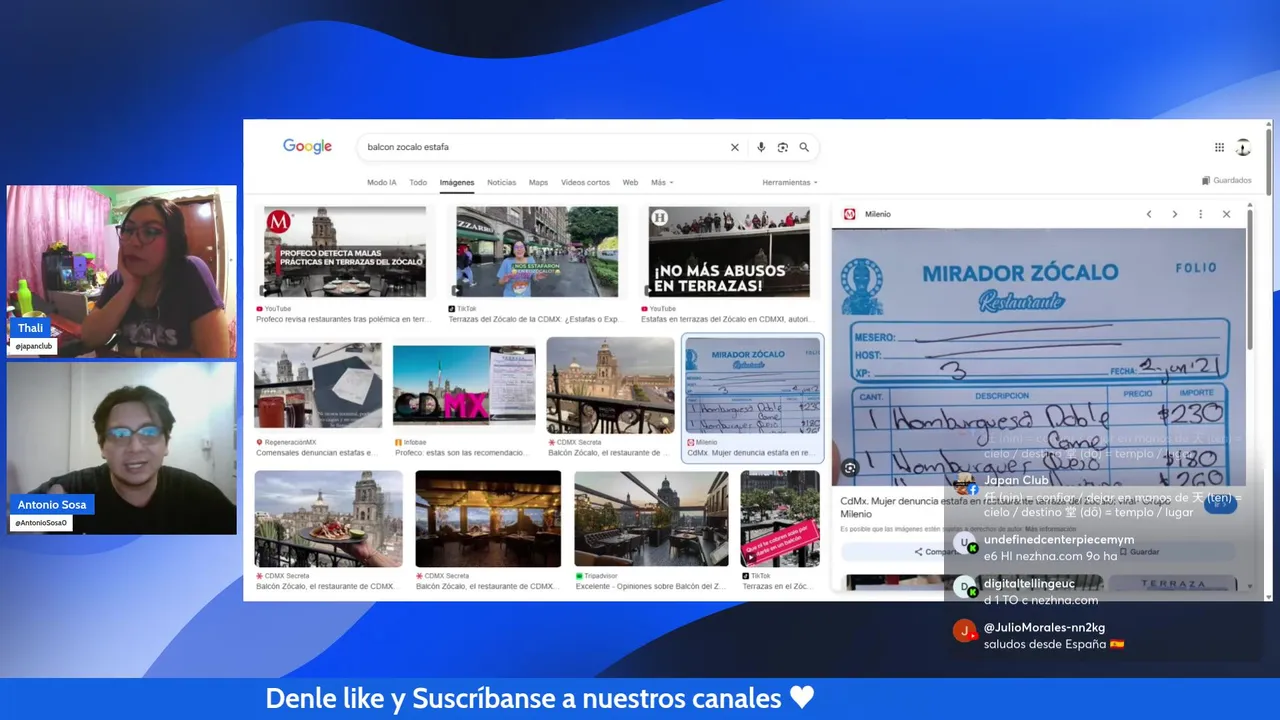This screenshot has width=1280, height=720.
Task: Start voice search with the microphone icon
Action: click(761, 147)
